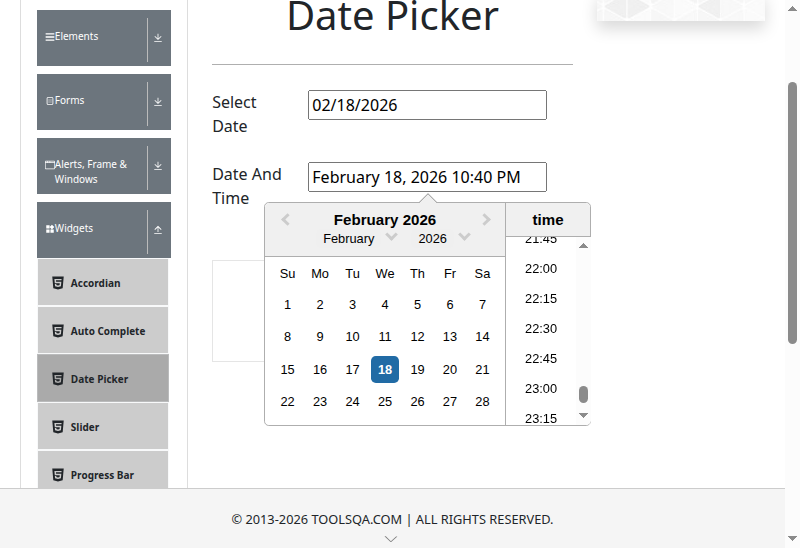
Task: Click the HTML5 icon next to Slider
Action: [58, 427]
